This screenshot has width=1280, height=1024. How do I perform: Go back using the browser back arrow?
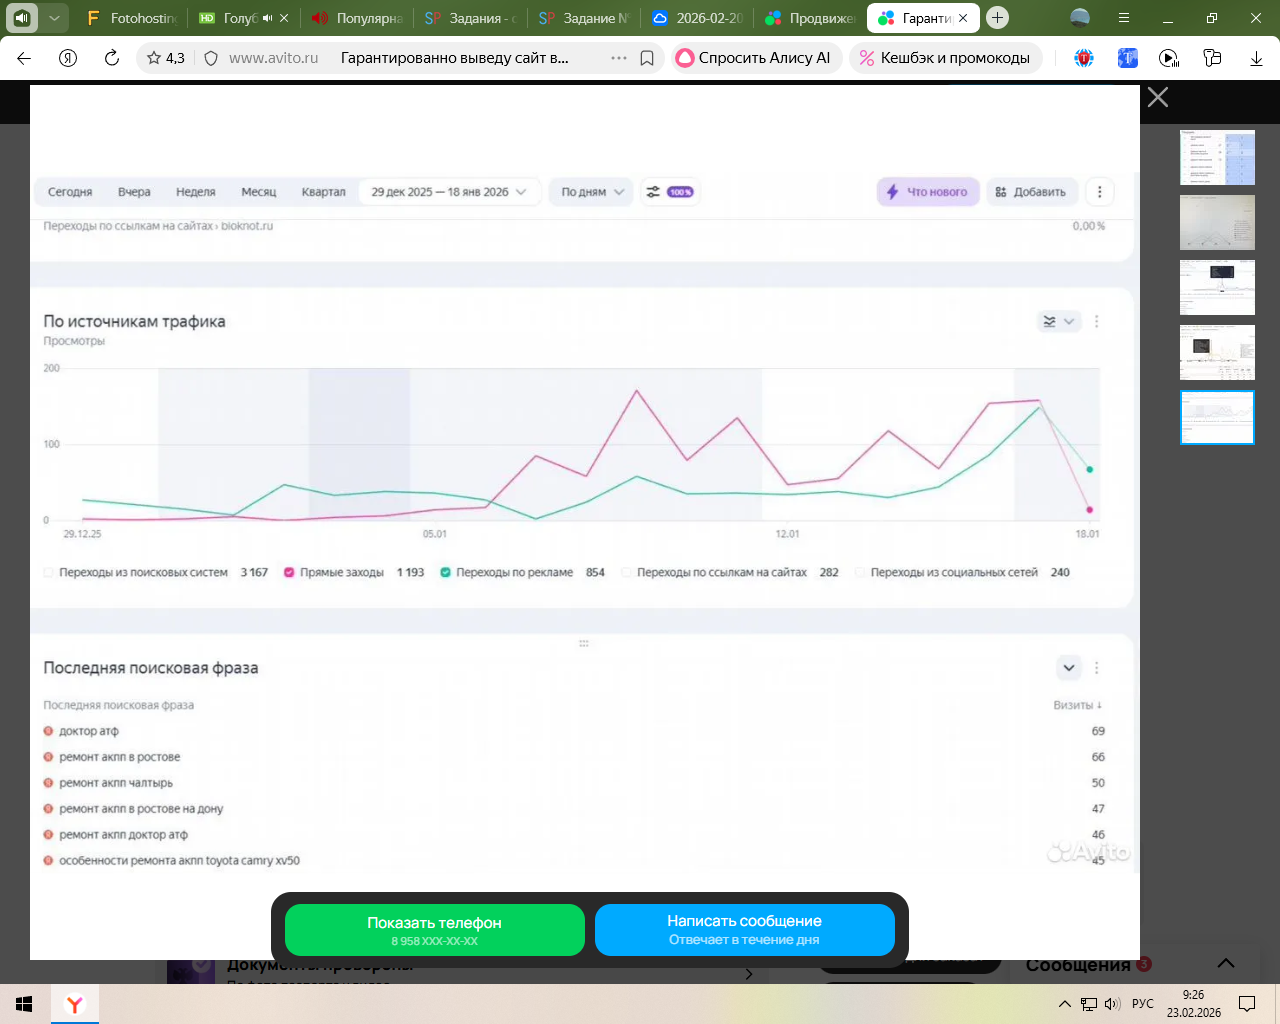(x=25, y=58)
